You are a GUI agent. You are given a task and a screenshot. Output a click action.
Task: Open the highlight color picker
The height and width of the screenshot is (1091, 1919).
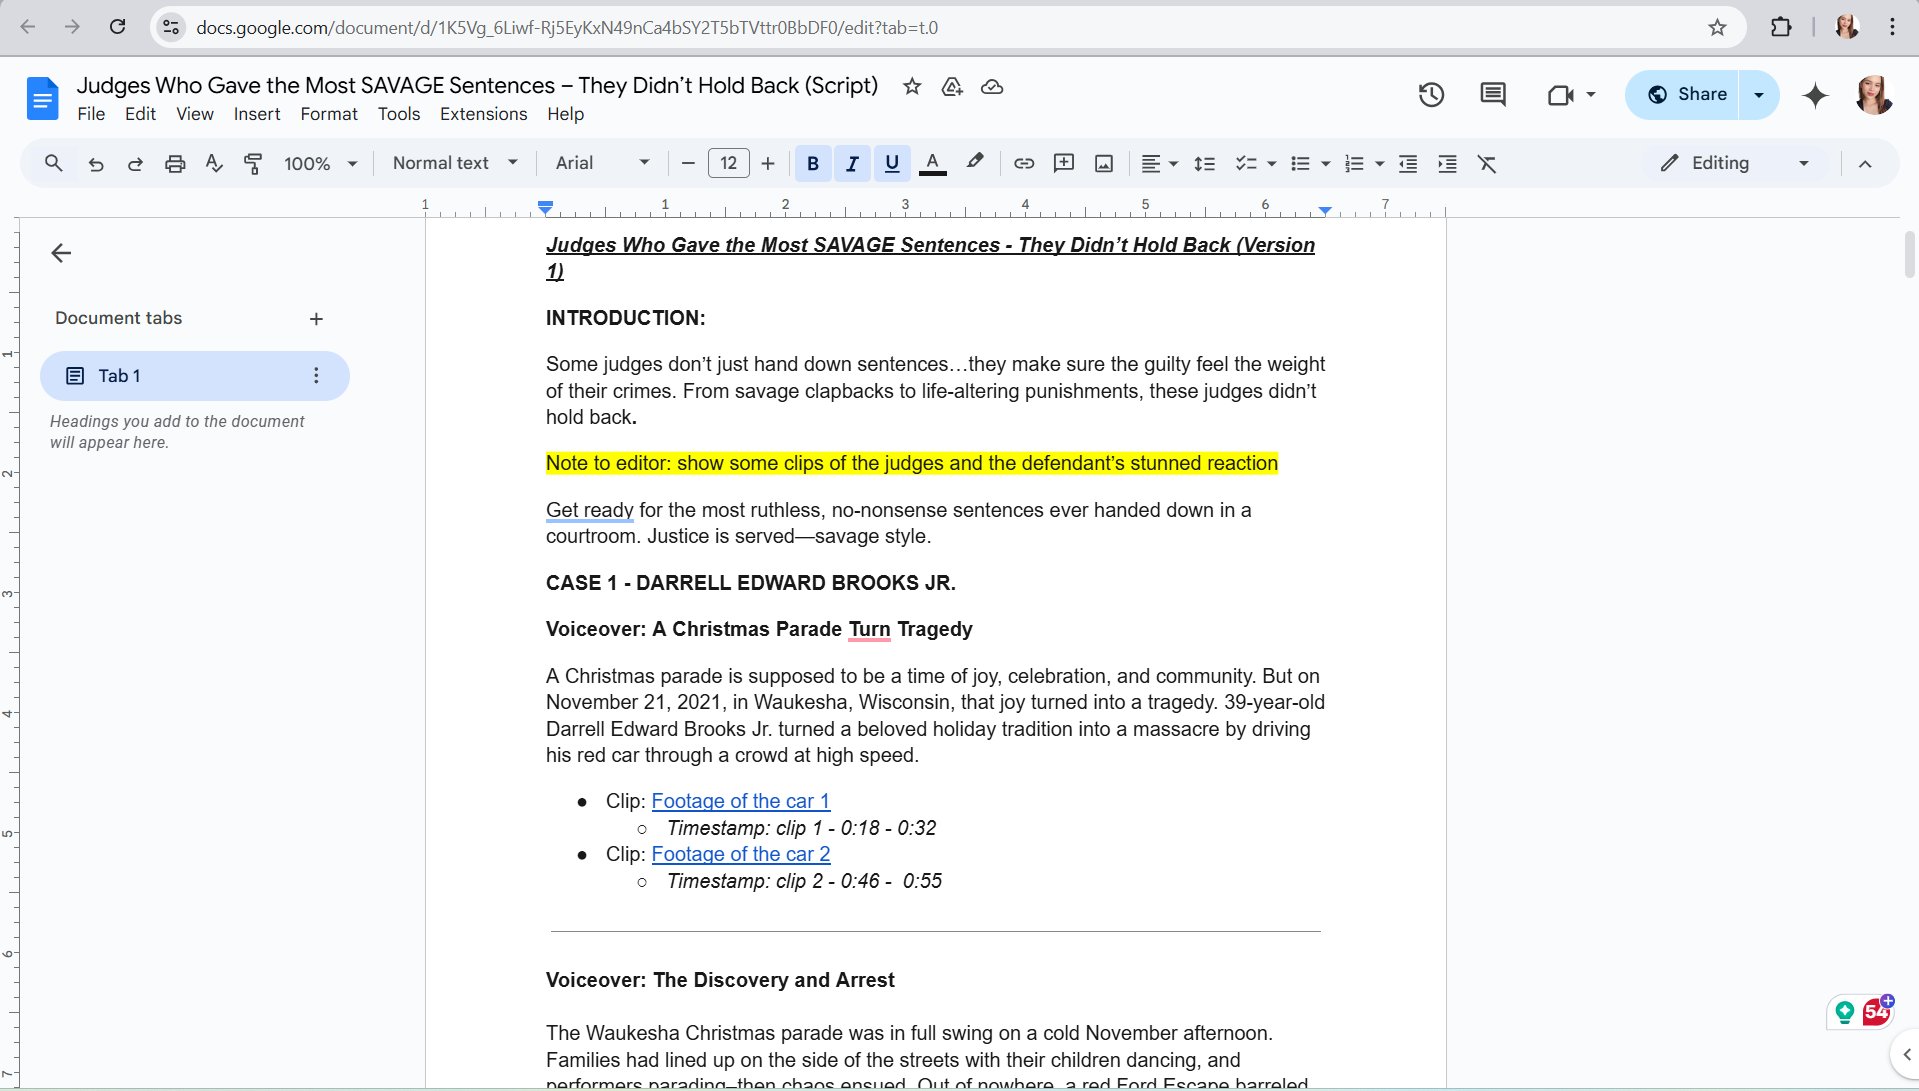pyautogui.click(x=974, y=163)
